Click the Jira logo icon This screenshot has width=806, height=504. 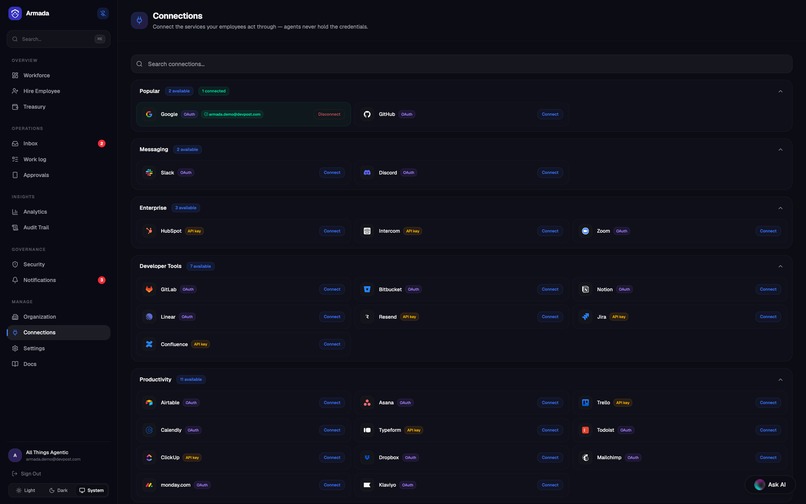pyautogui.click(x=585, y=317)
